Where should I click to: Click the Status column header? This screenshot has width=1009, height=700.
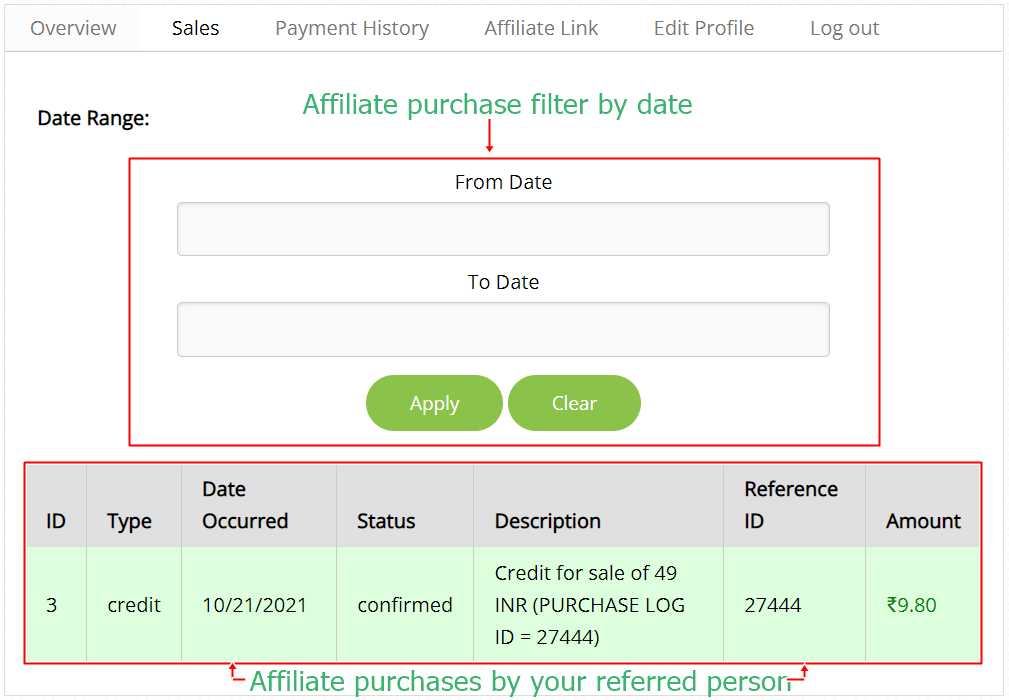(386, 521)
